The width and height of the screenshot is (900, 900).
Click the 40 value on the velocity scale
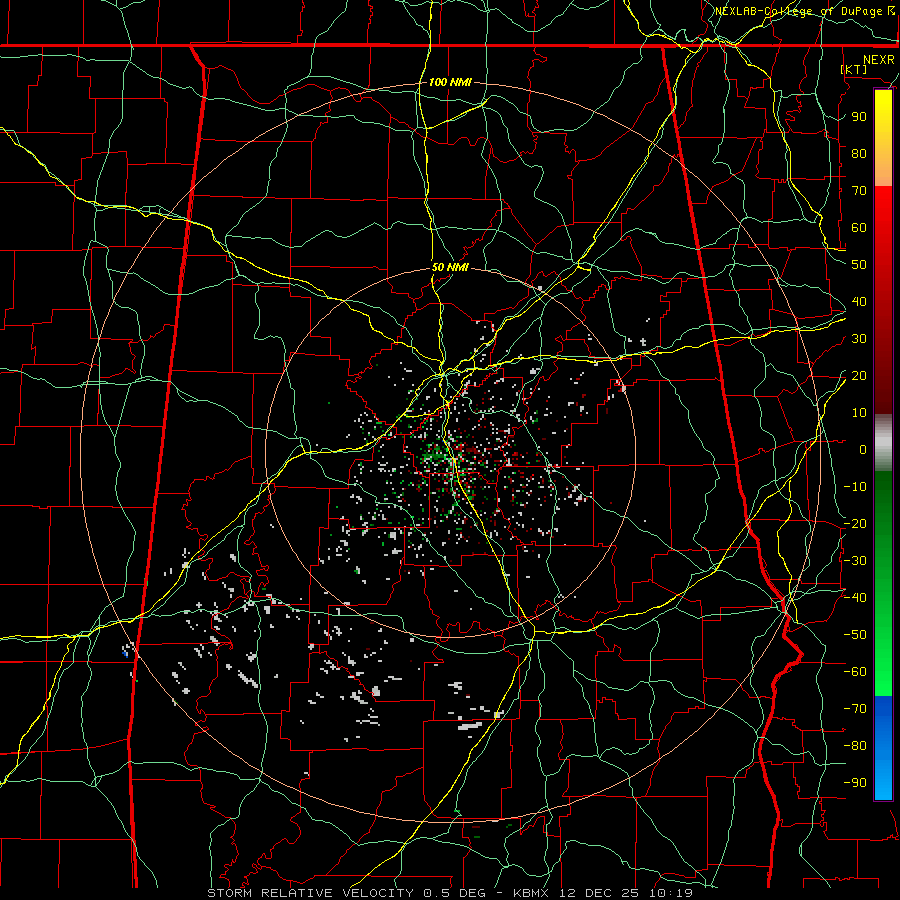859,302
